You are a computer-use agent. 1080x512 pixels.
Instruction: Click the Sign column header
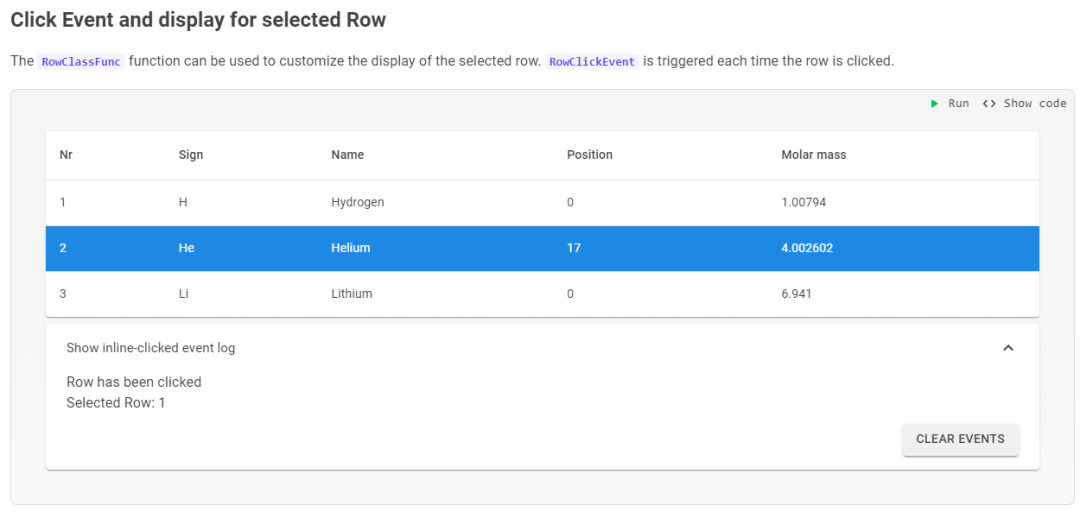pyautogui.click(x=191, y=155)
